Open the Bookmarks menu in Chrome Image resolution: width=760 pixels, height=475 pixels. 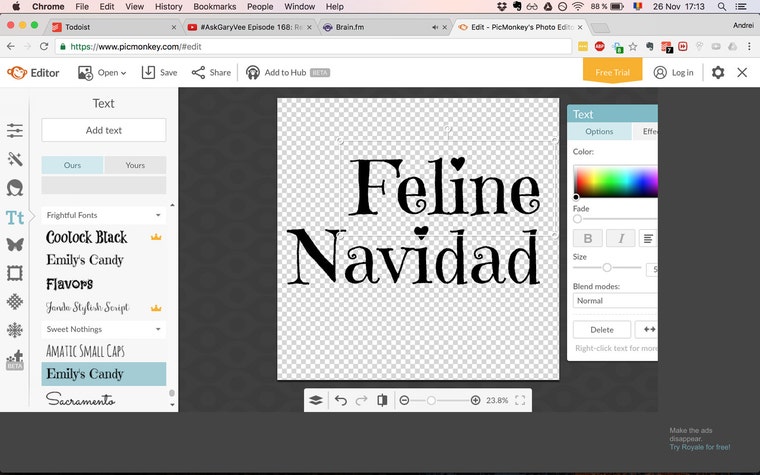214,7
